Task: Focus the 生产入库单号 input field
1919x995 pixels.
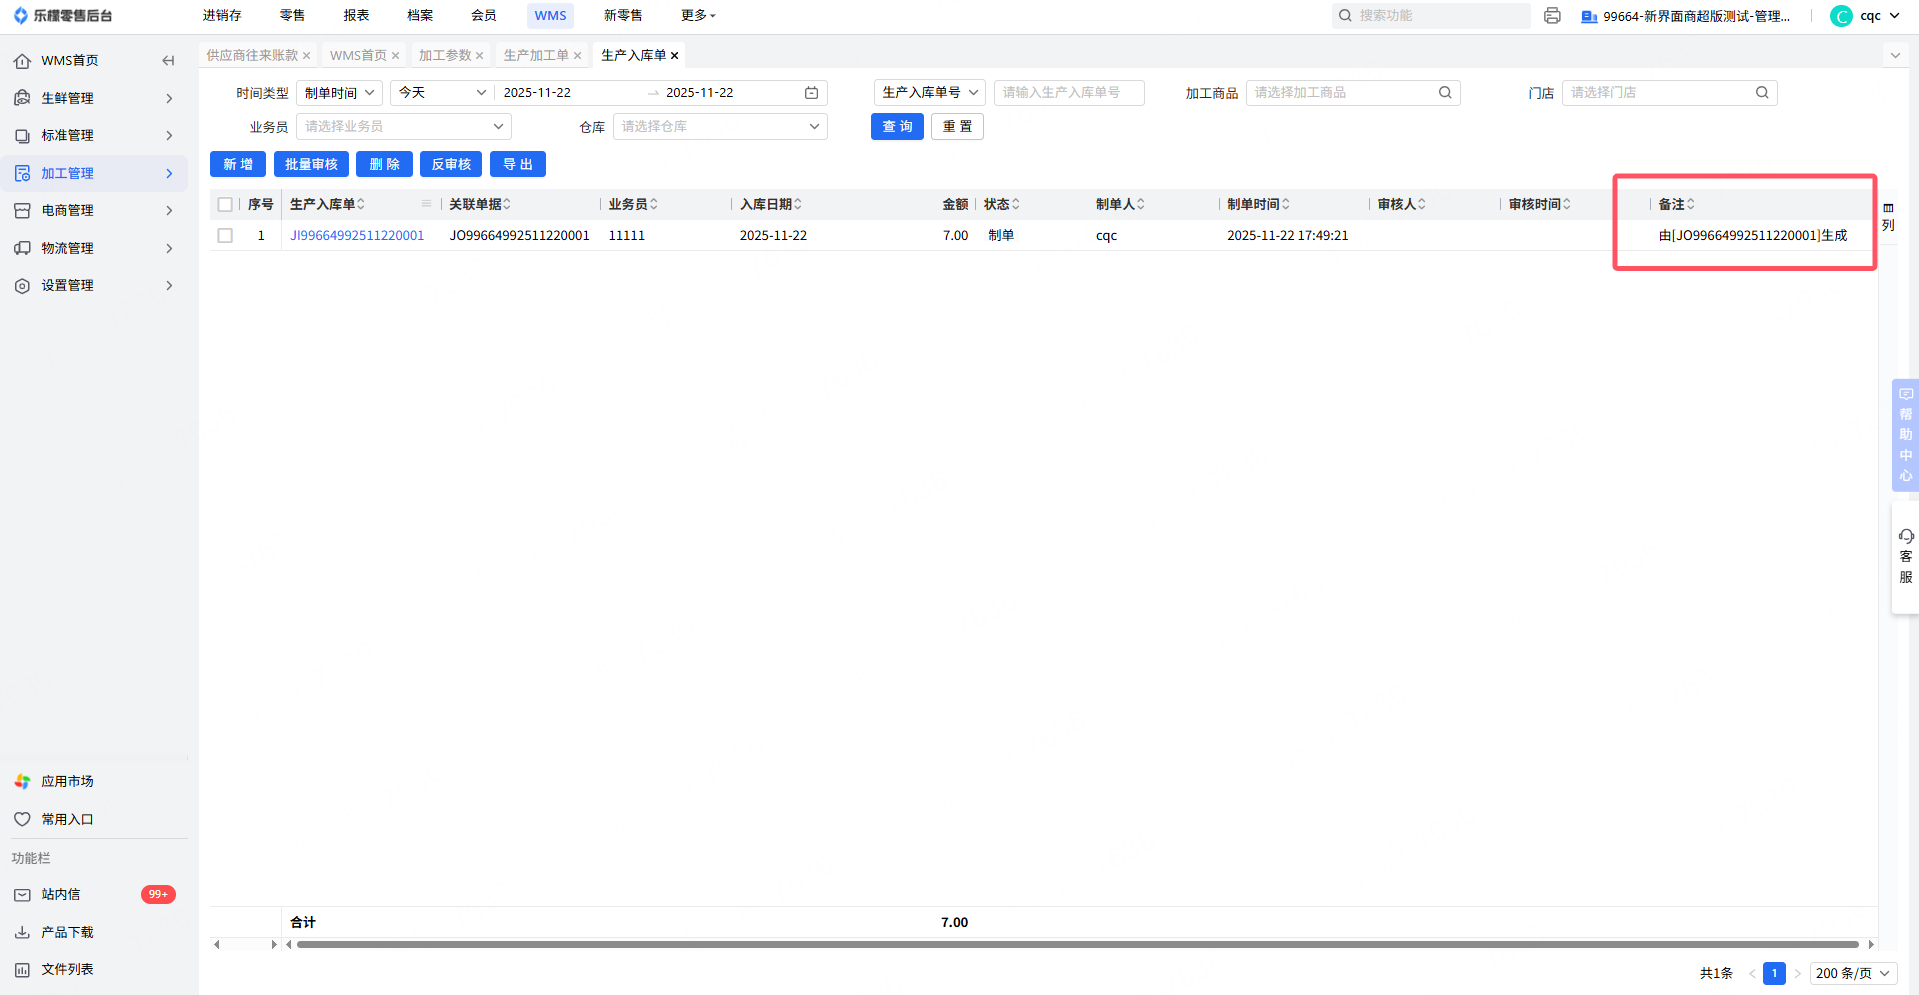Action: coord(1069,93)
